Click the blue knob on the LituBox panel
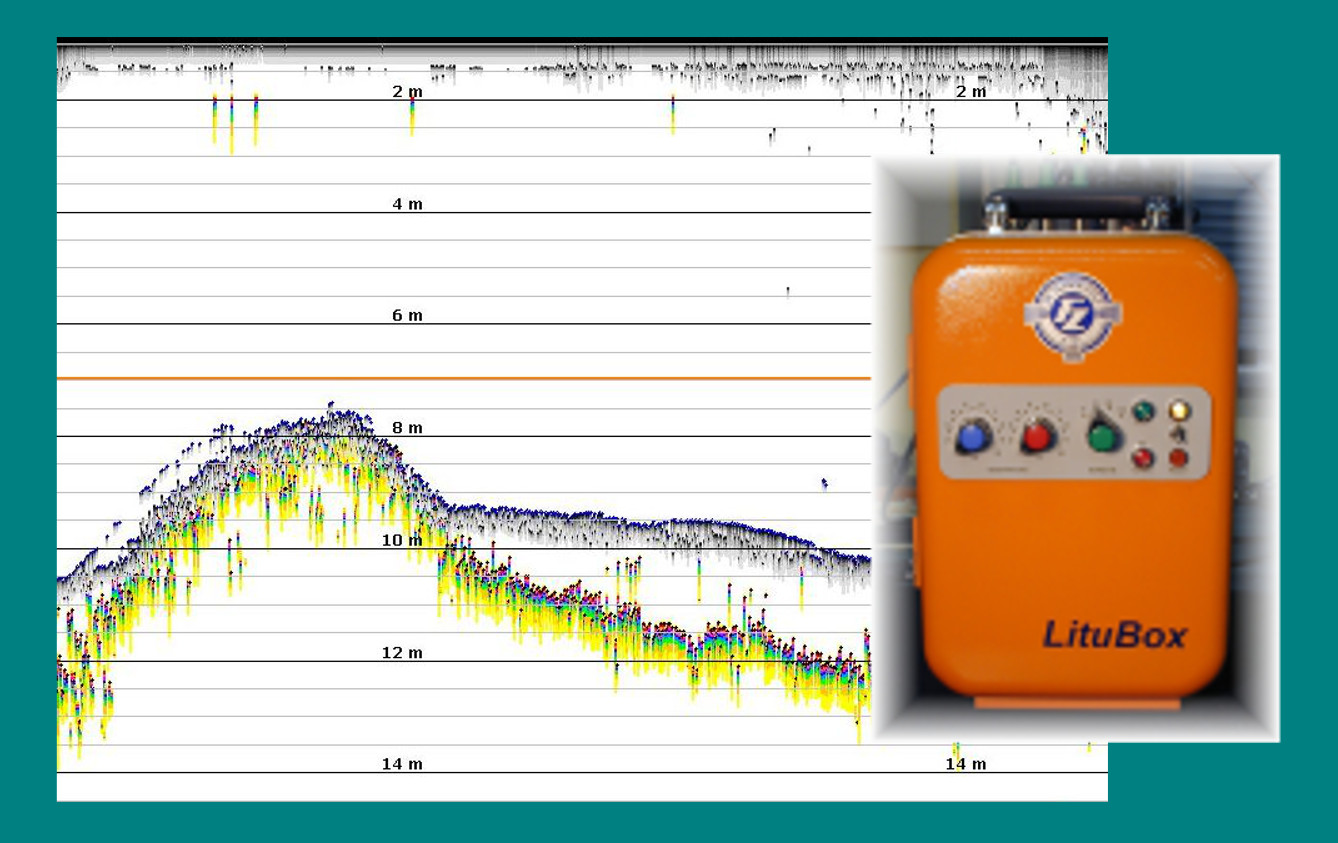Screen dimensions: 1338x843 coord(971,437)
